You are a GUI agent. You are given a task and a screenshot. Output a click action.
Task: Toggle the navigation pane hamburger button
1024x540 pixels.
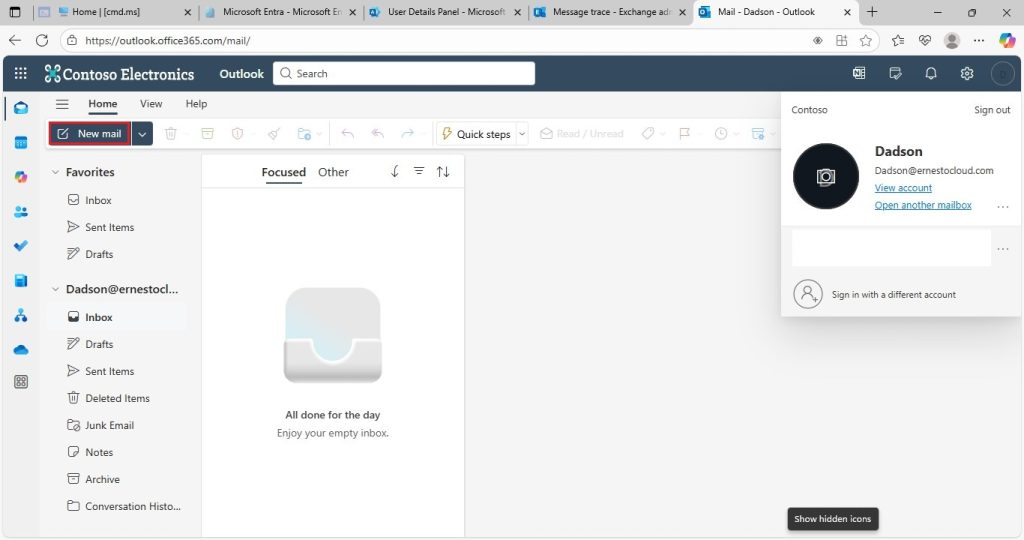62,104
